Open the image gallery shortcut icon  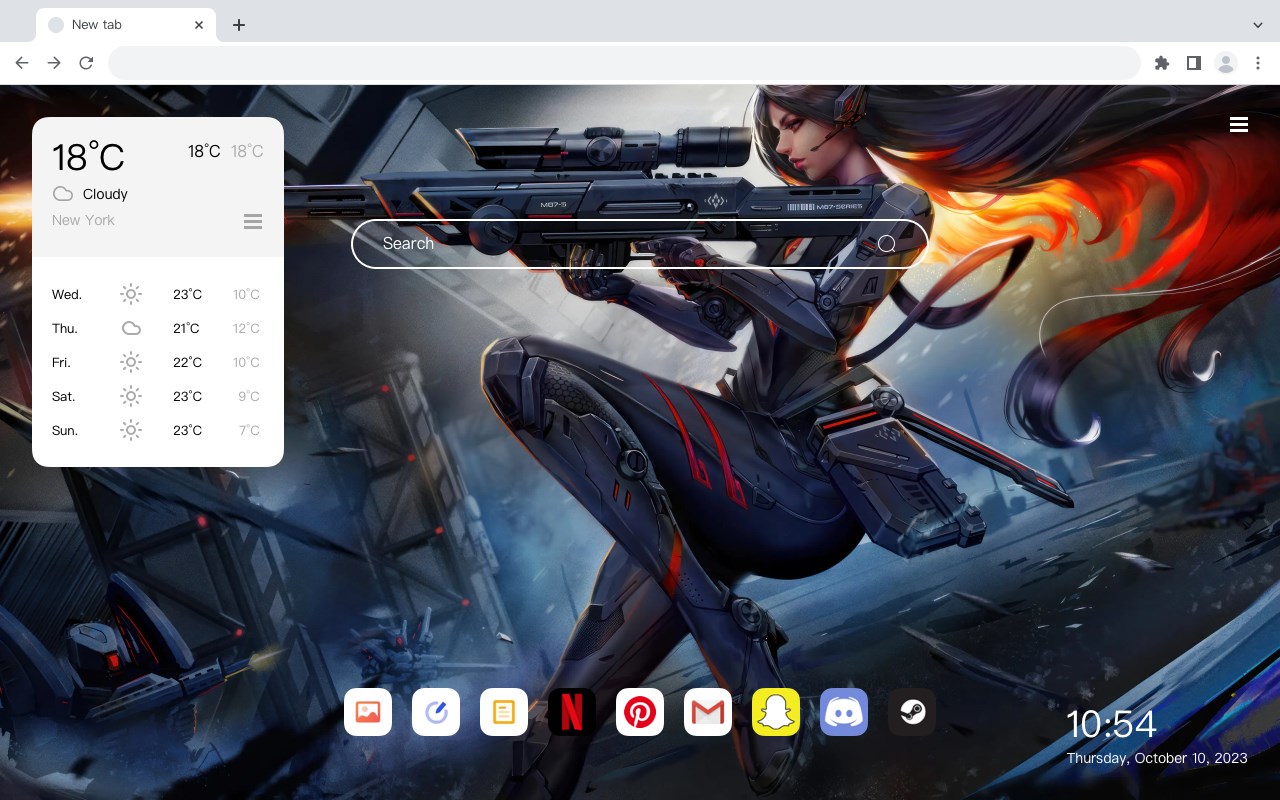tap(368, 712)
